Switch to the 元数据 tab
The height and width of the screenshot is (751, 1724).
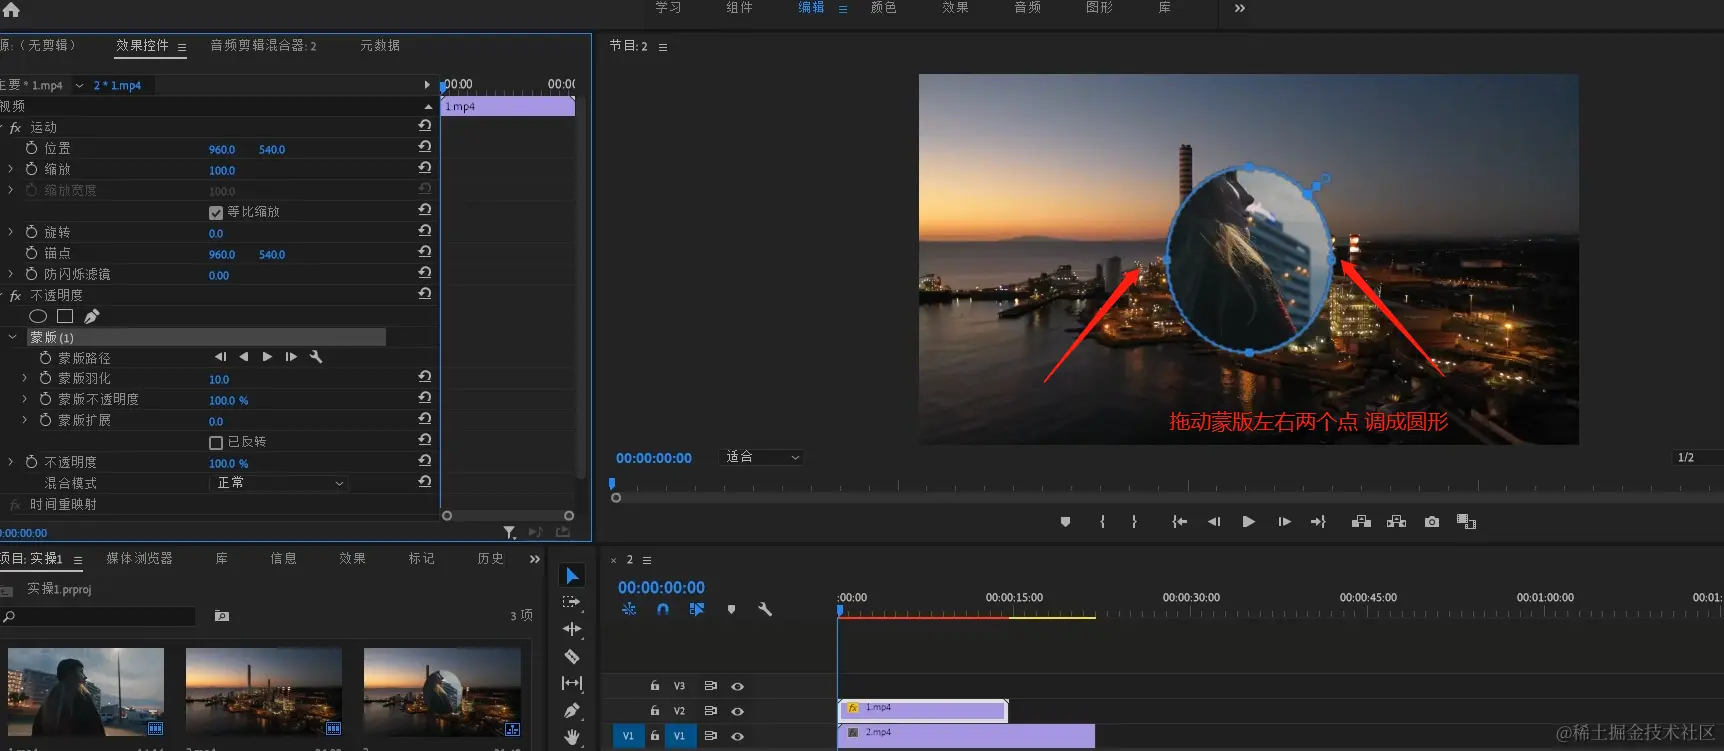click(x=380, y=46)
